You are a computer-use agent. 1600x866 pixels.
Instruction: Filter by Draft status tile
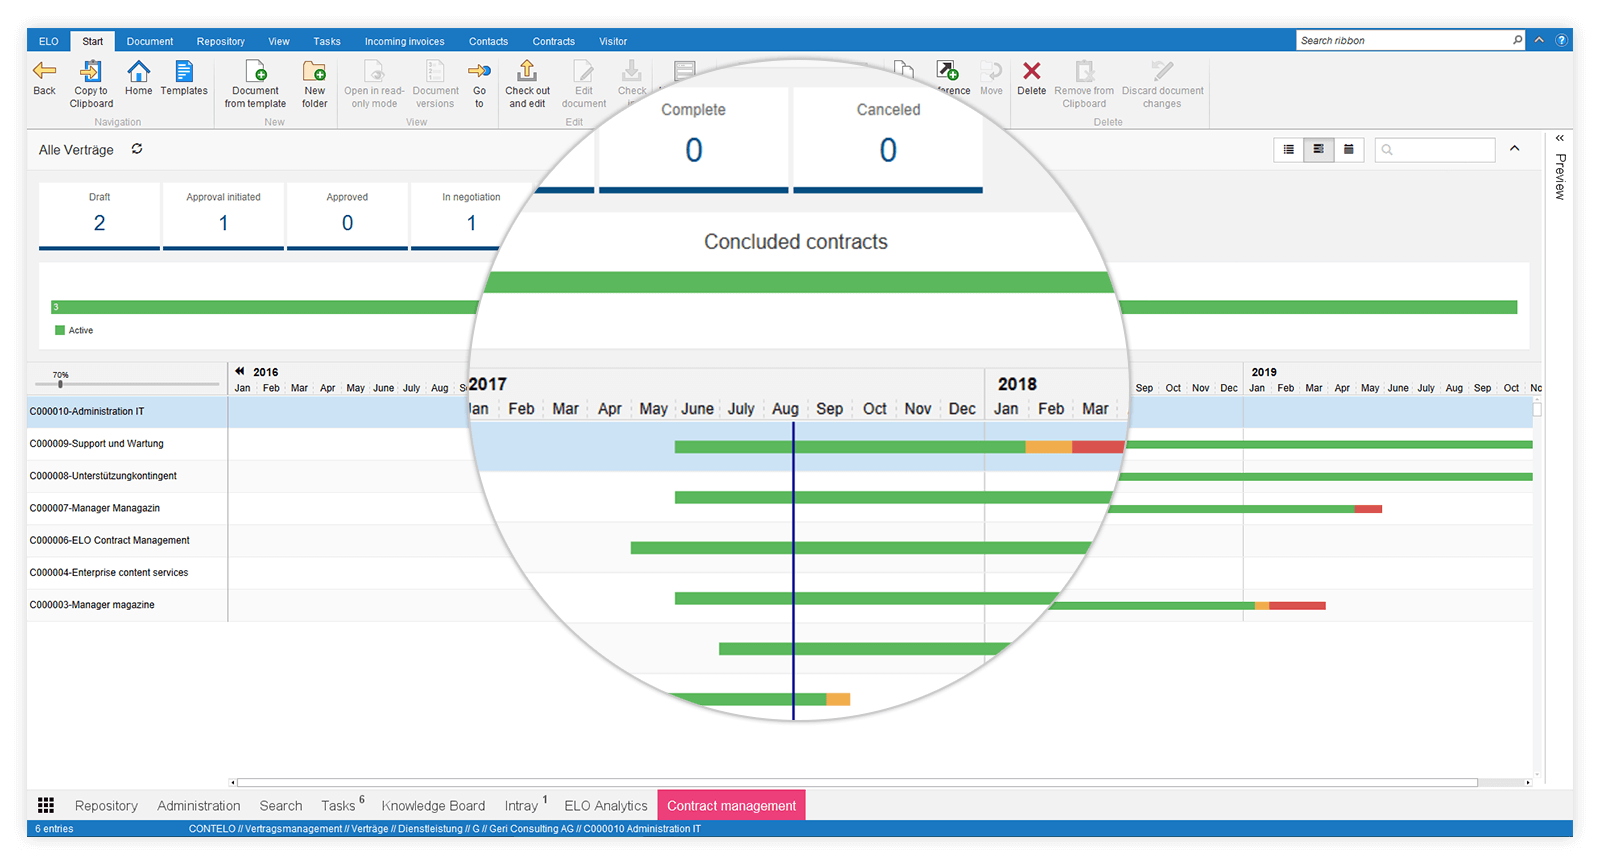point(99,215)
